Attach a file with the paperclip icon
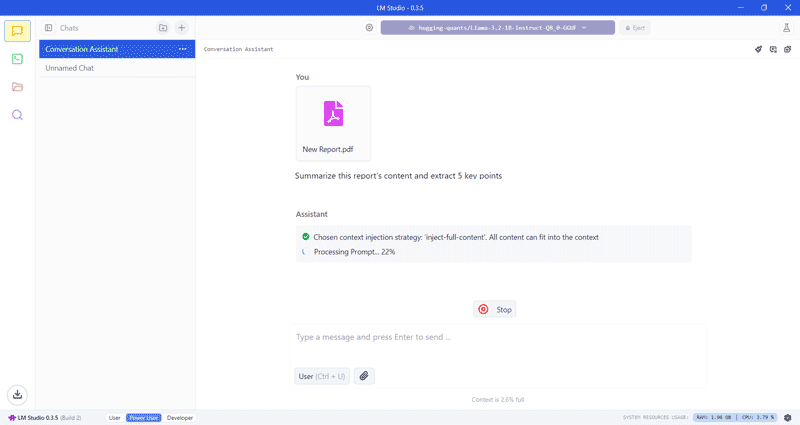 click(x=364, y=376)
